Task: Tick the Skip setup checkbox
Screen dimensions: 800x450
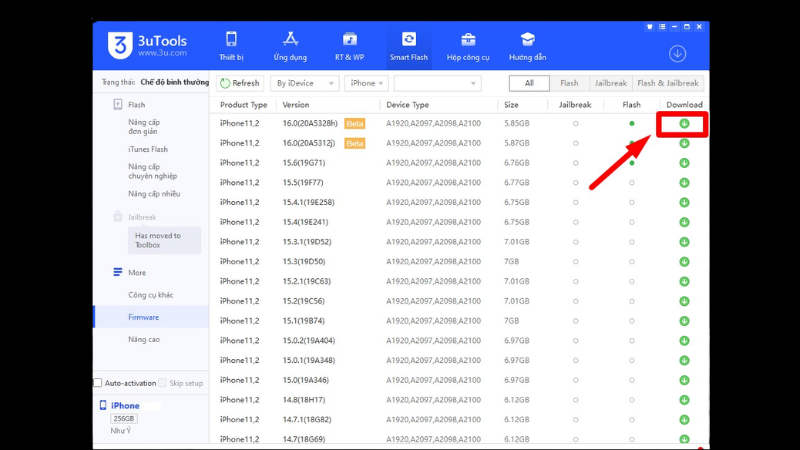Action: (x=162, y=383)
